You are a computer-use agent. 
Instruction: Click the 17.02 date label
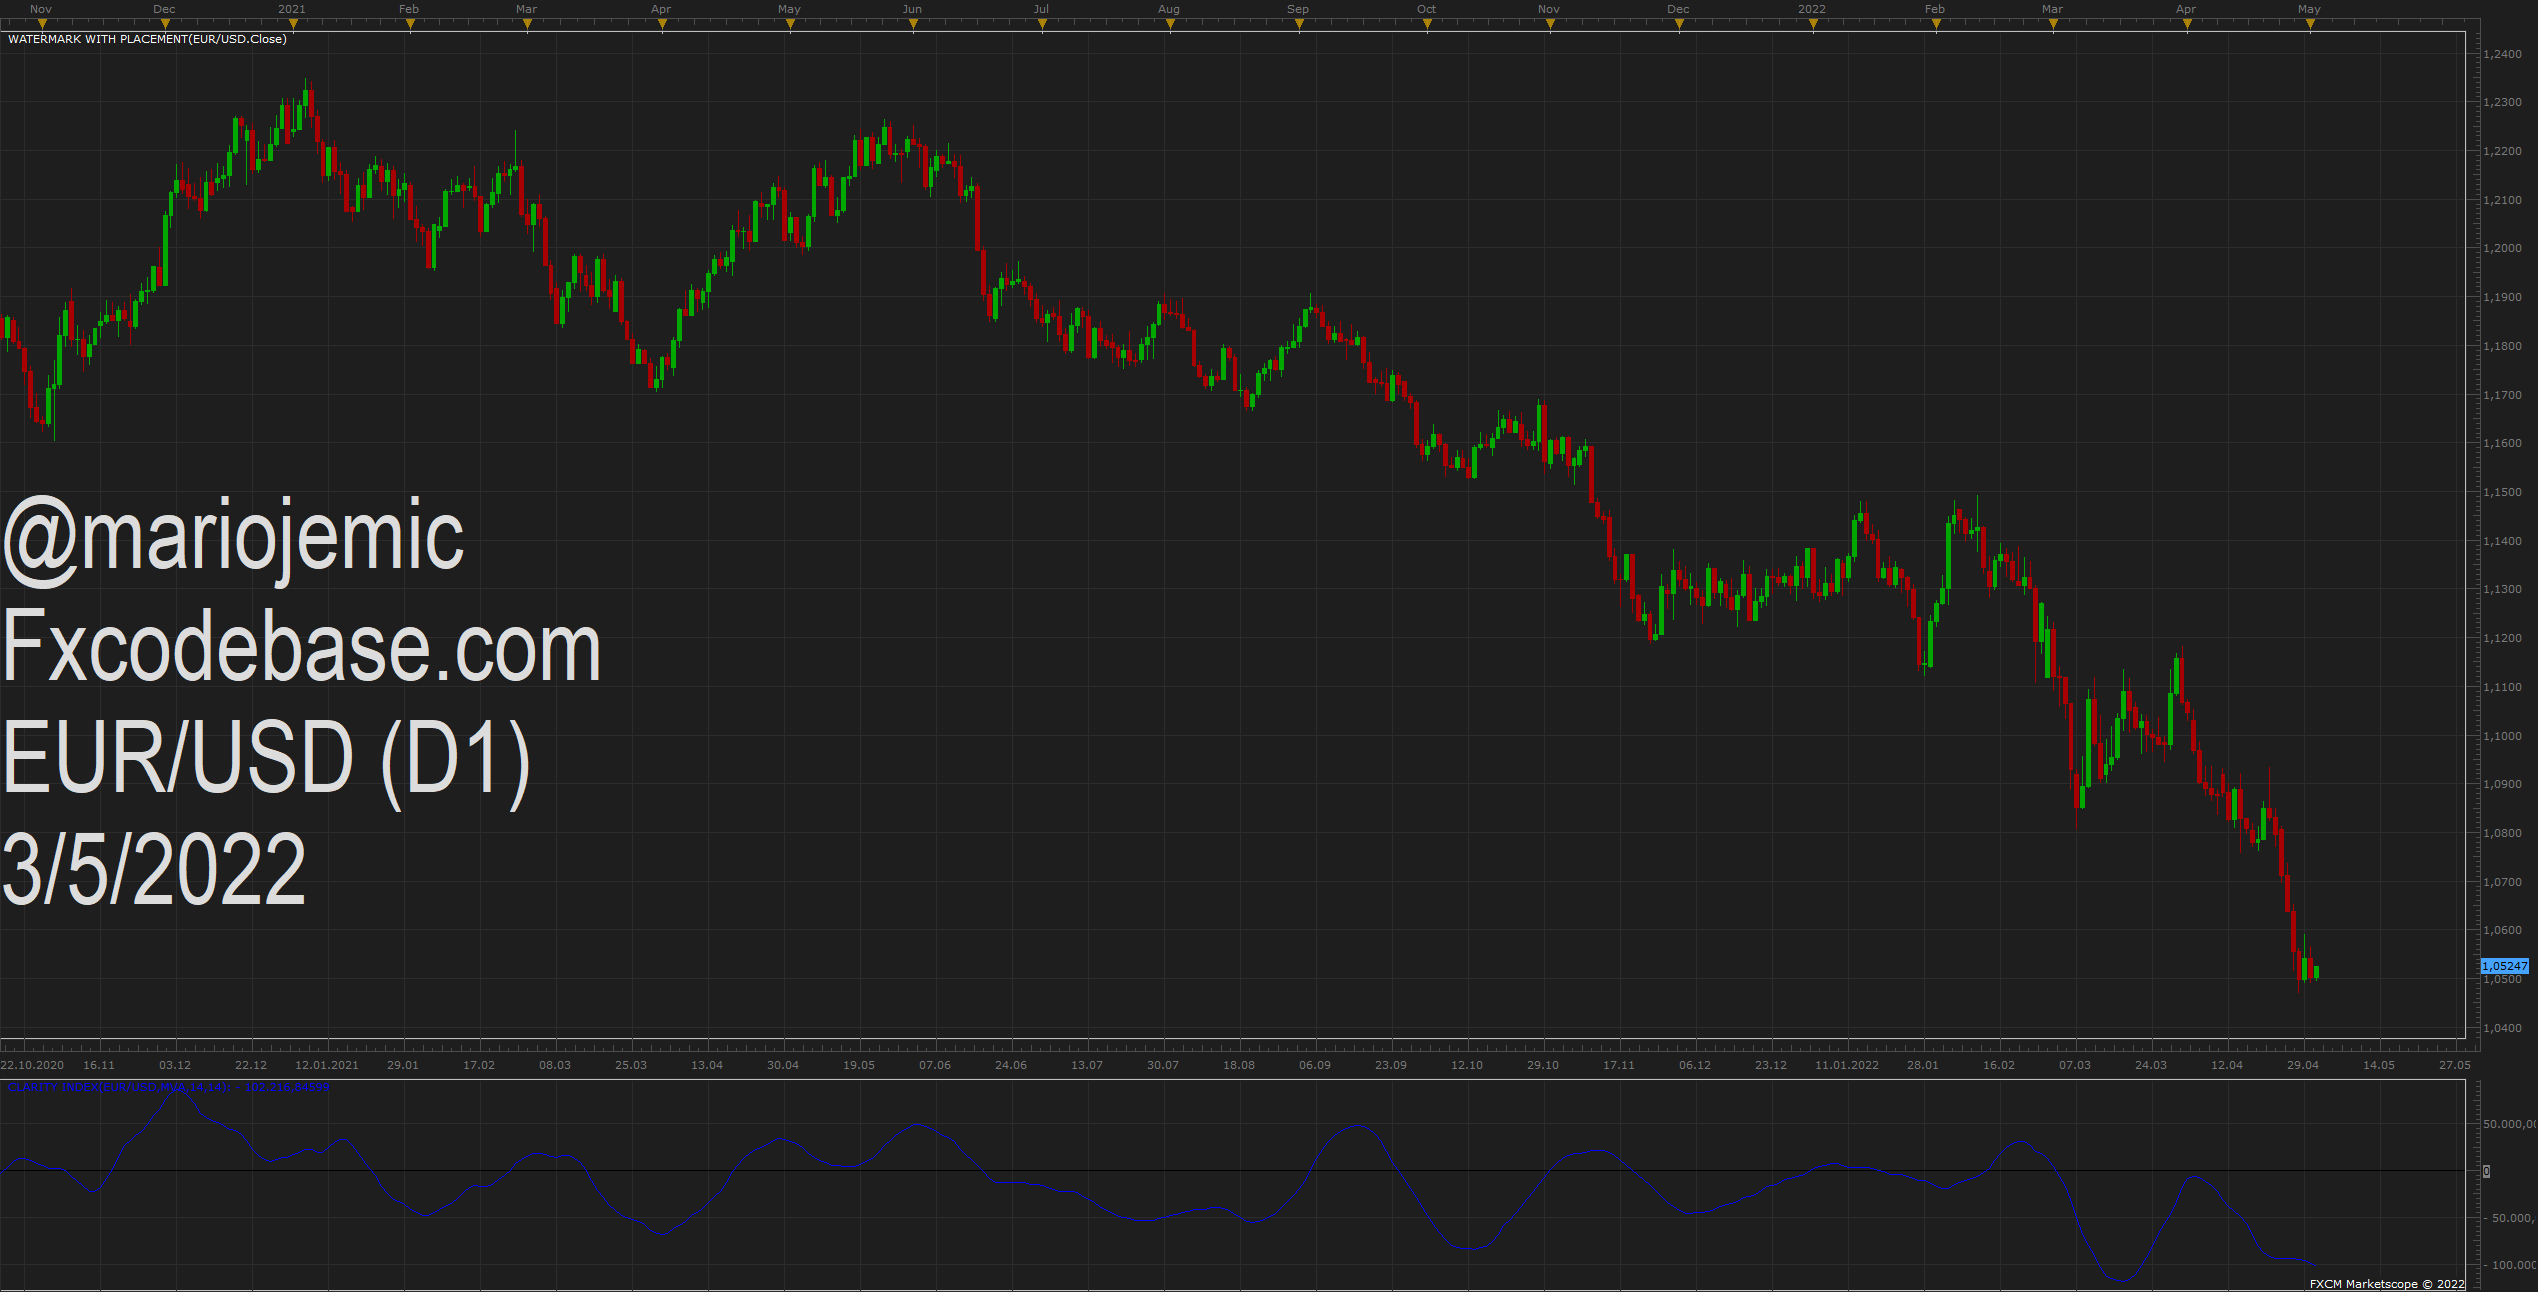tap(479, 1065)
